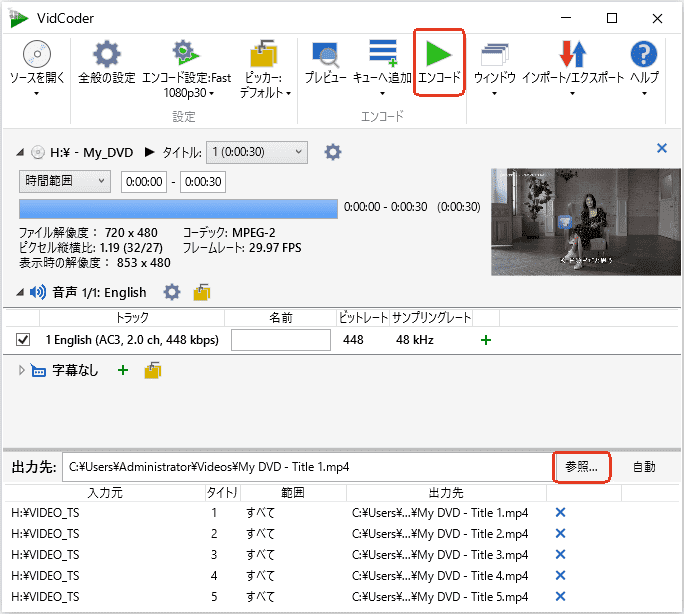Viewport: 684px width, 614px height.
Task: Click green plus to add audio track
Action: 486,340
